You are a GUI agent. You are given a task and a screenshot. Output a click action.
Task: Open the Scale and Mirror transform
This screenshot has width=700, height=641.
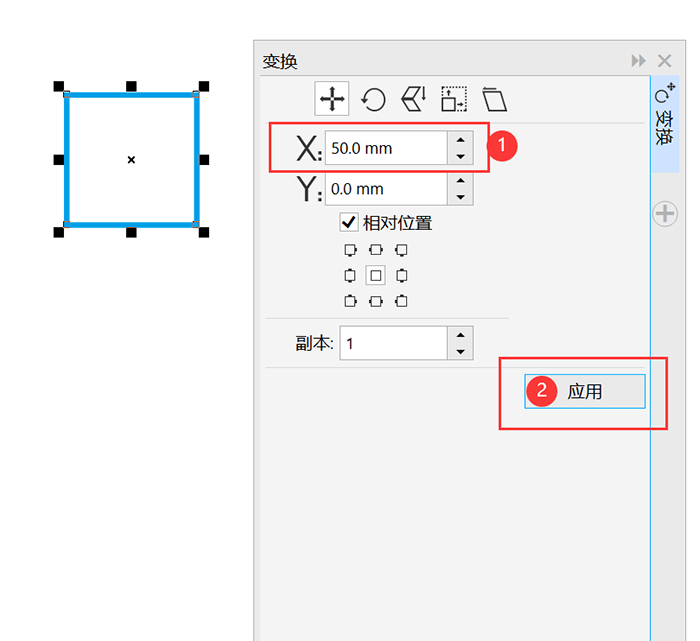(413, 98)
